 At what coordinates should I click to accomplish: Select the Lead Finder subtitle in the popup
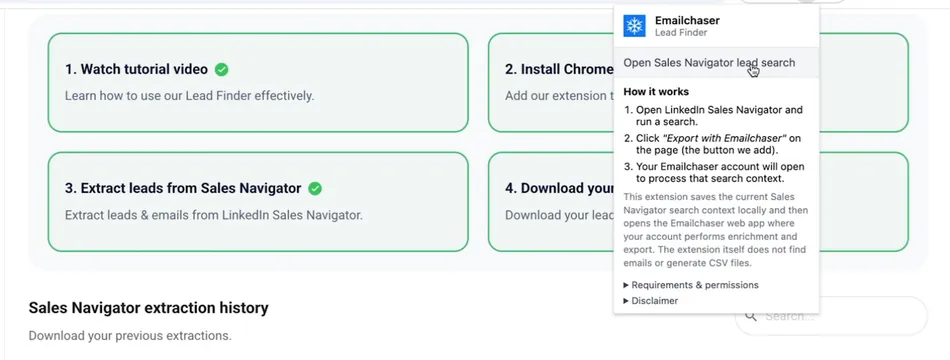(x=681, y=33)
